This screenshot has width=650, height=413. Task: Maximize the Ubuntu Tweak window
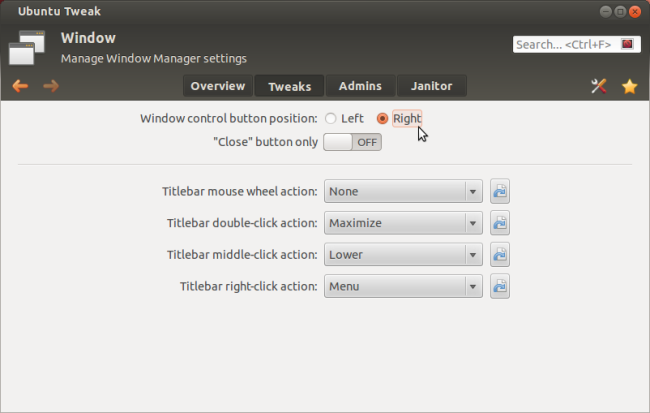pyautogui.click(x=620, y=12)
